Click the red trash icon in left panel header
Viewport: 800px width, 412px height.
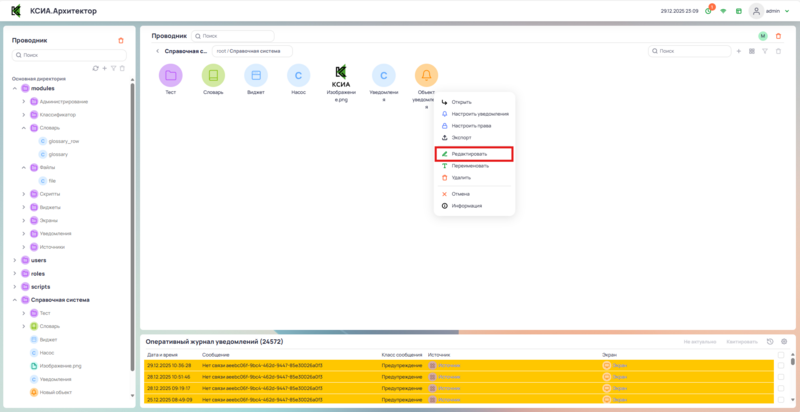[122, 40]
